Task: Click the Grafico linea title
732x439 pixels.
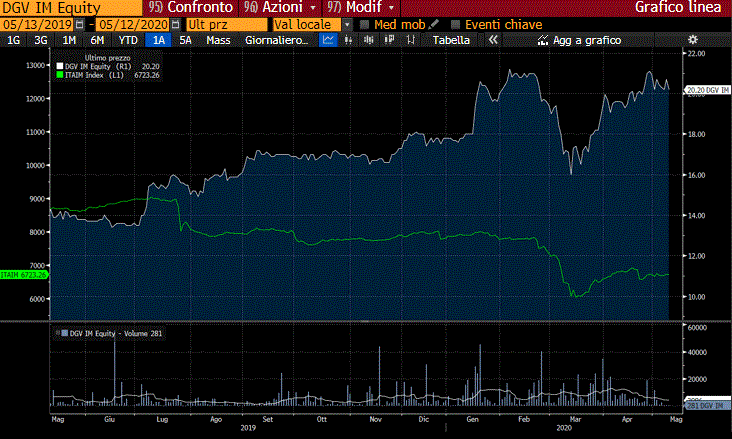Action: pos(678,7)
